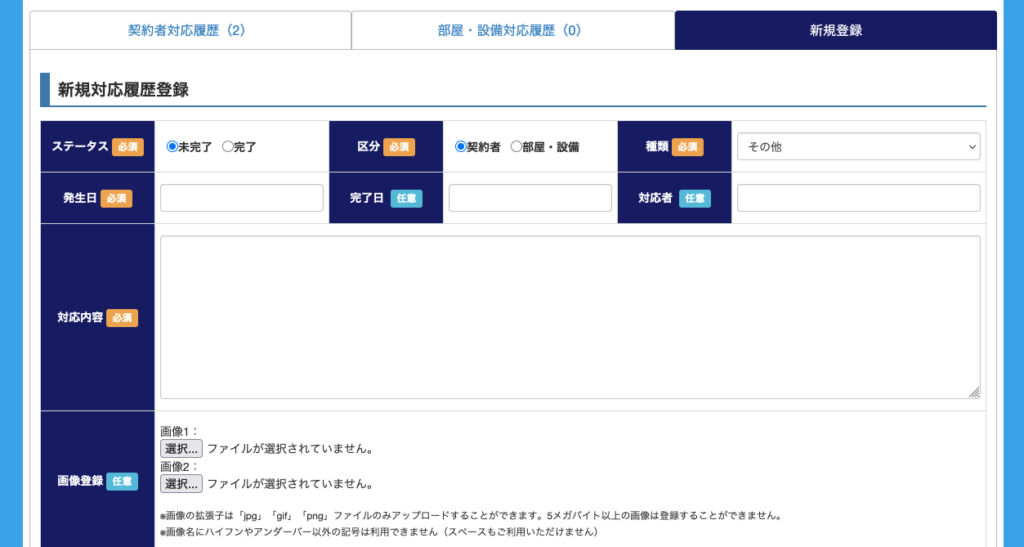This screenshot has width=1024, height=547.
Task: Click the 発生日 date input field
Action: point(242,198)
